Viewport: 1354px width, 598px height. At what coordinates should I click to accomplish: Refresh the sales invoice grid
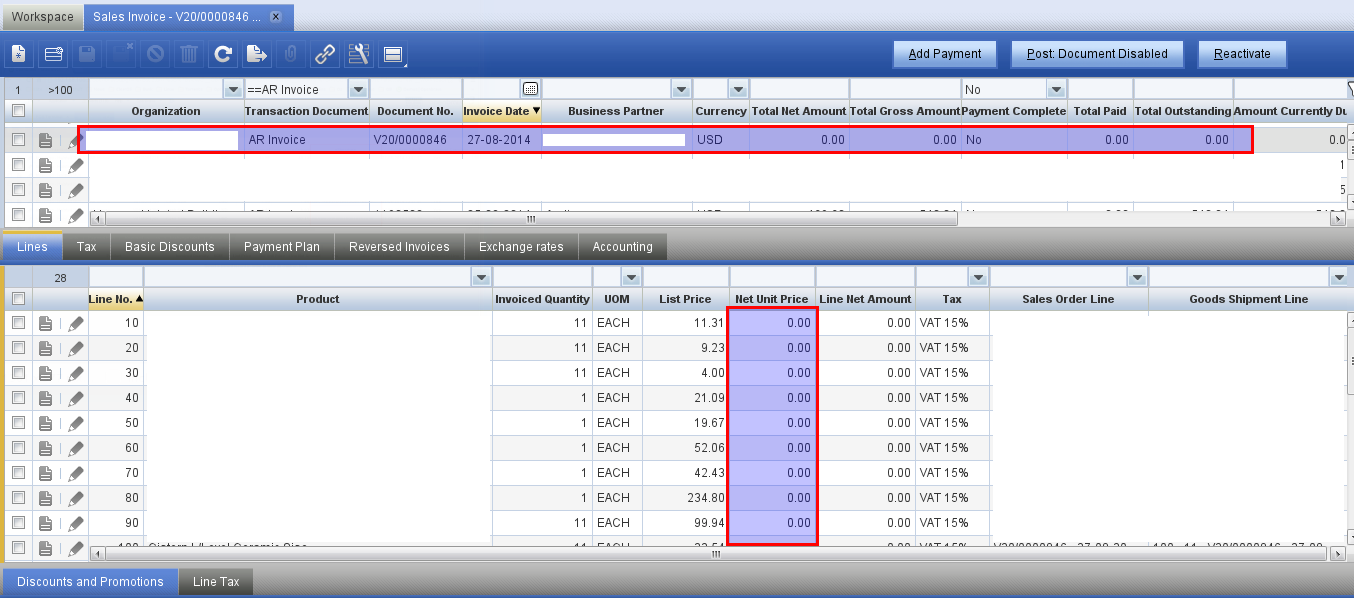[x=223, y=54]
